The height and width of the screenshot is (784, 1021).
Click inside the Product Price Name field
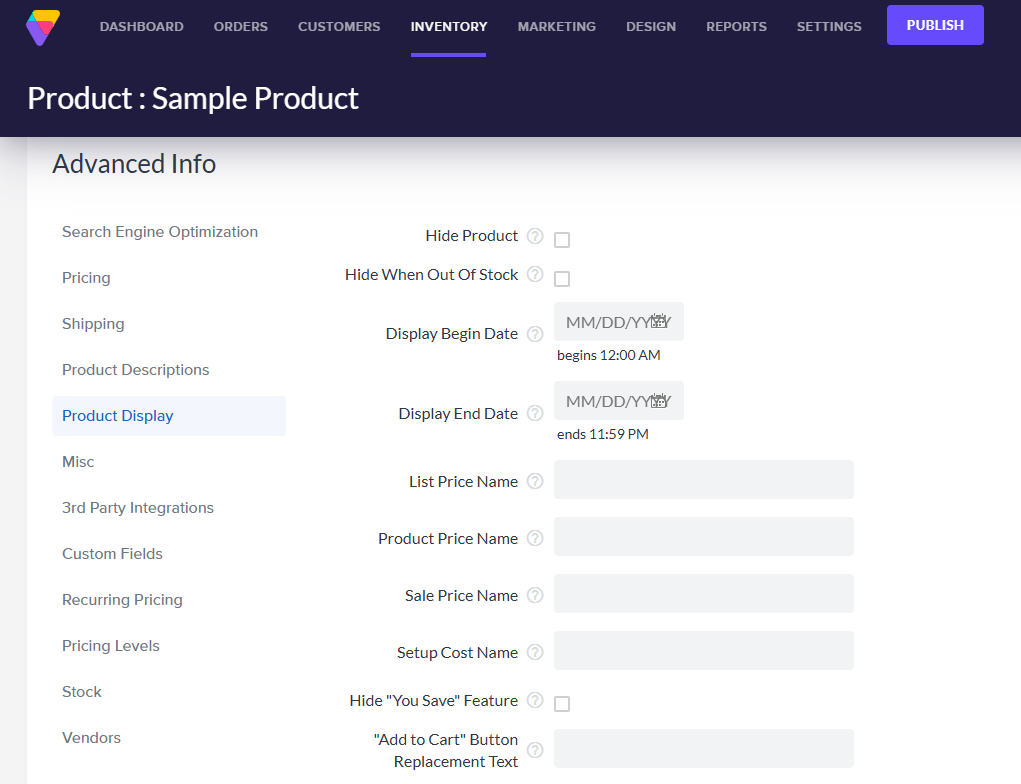(x=703, y=536)
